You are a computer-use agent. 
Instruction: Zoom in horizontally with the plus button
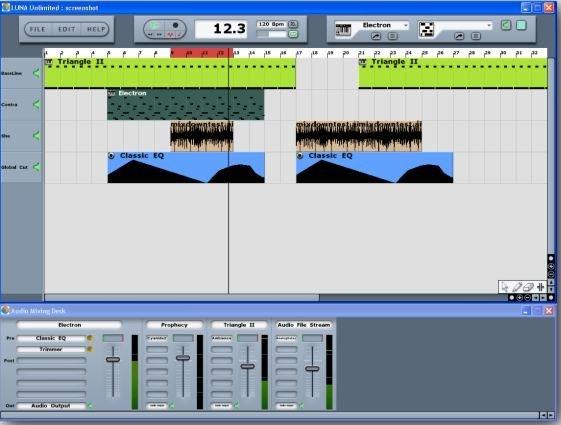point(519,298)
